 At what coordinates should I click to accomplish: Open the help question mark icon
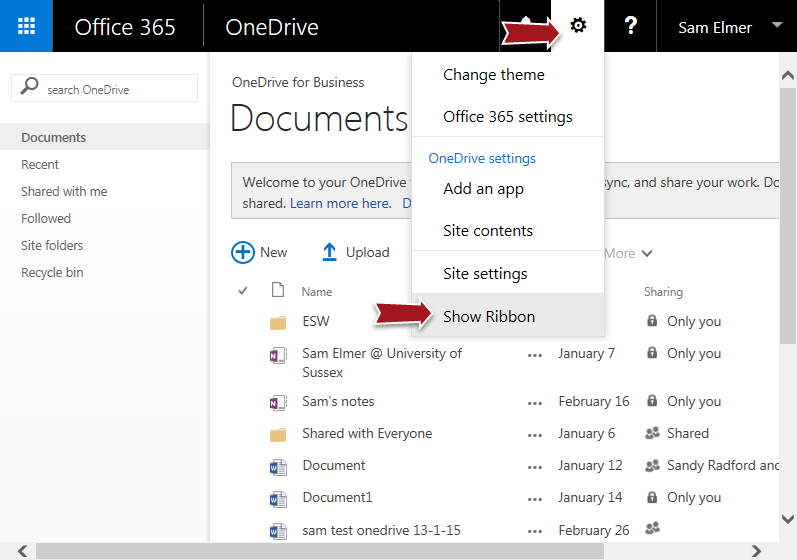tap(630, 25)
